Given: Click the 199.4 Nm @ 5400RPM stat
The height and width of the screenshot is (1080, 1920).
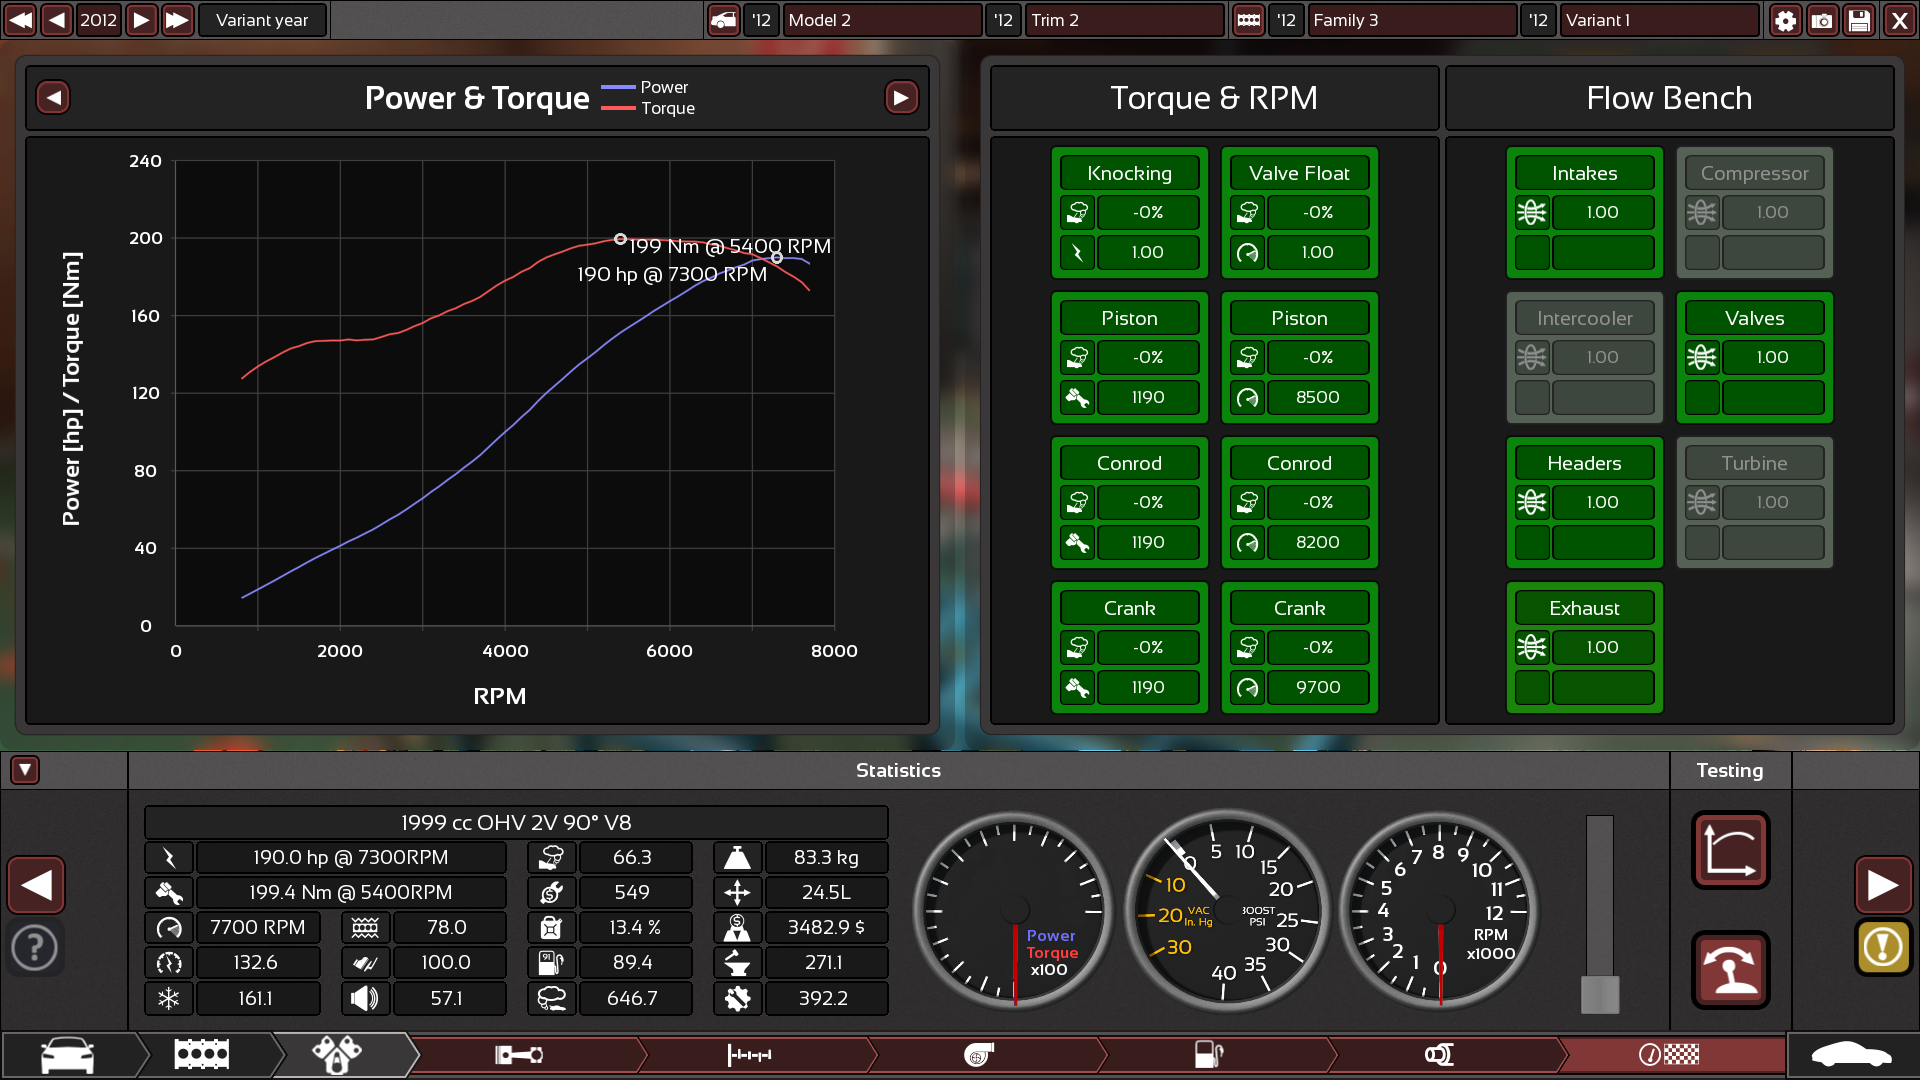Looking at the screenshot, I should 351,892.
